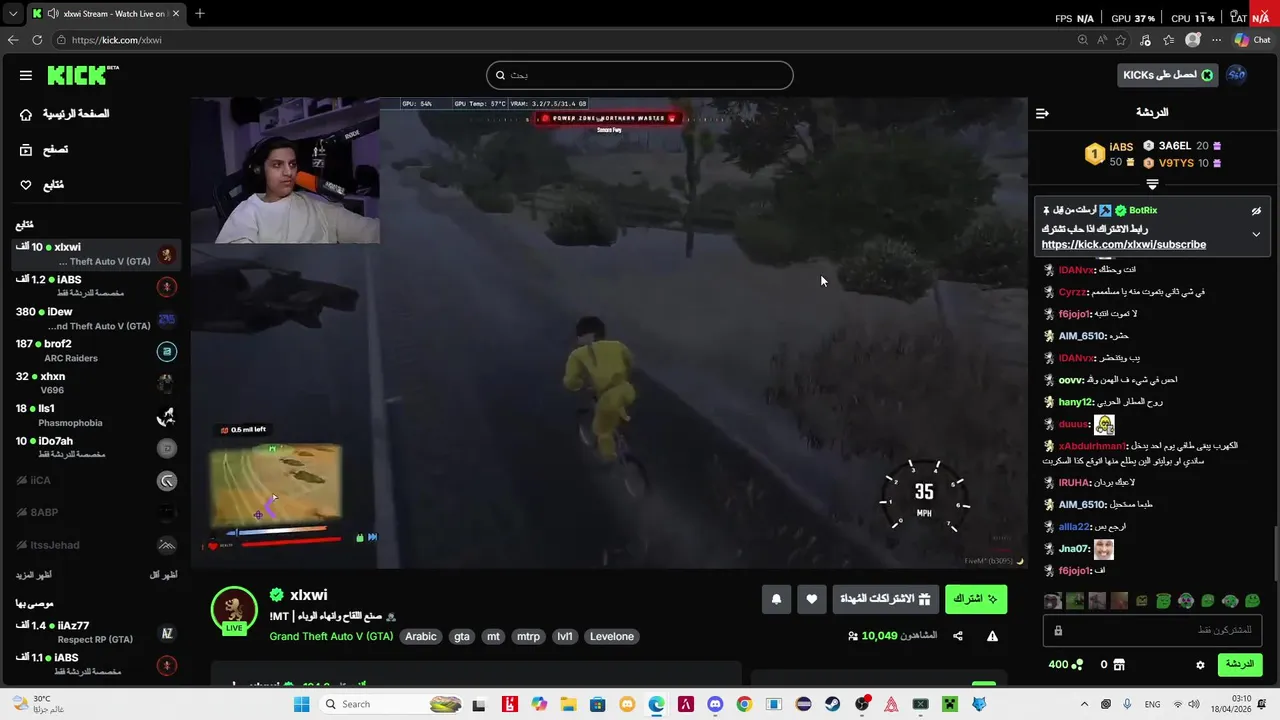Click username xAbdulrhman1 in chat
Viewport: 1280px width, 720px height.
tap(1092, 446)
